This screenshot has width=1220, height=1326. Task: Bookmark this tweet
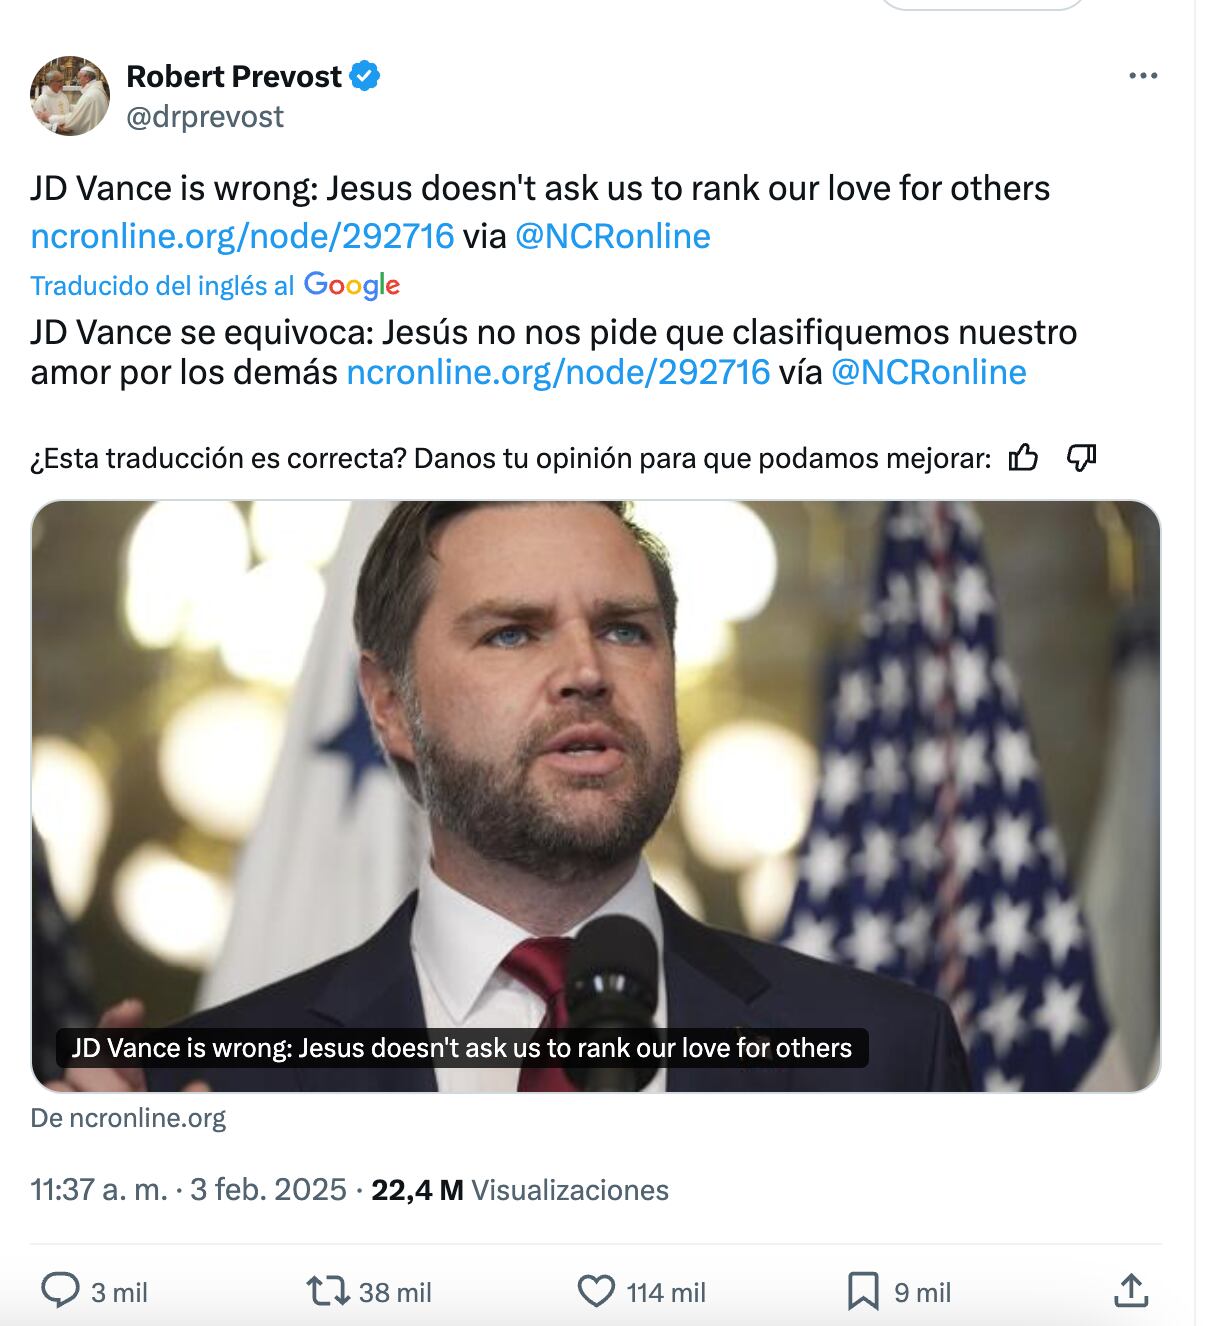point(862,1291)
